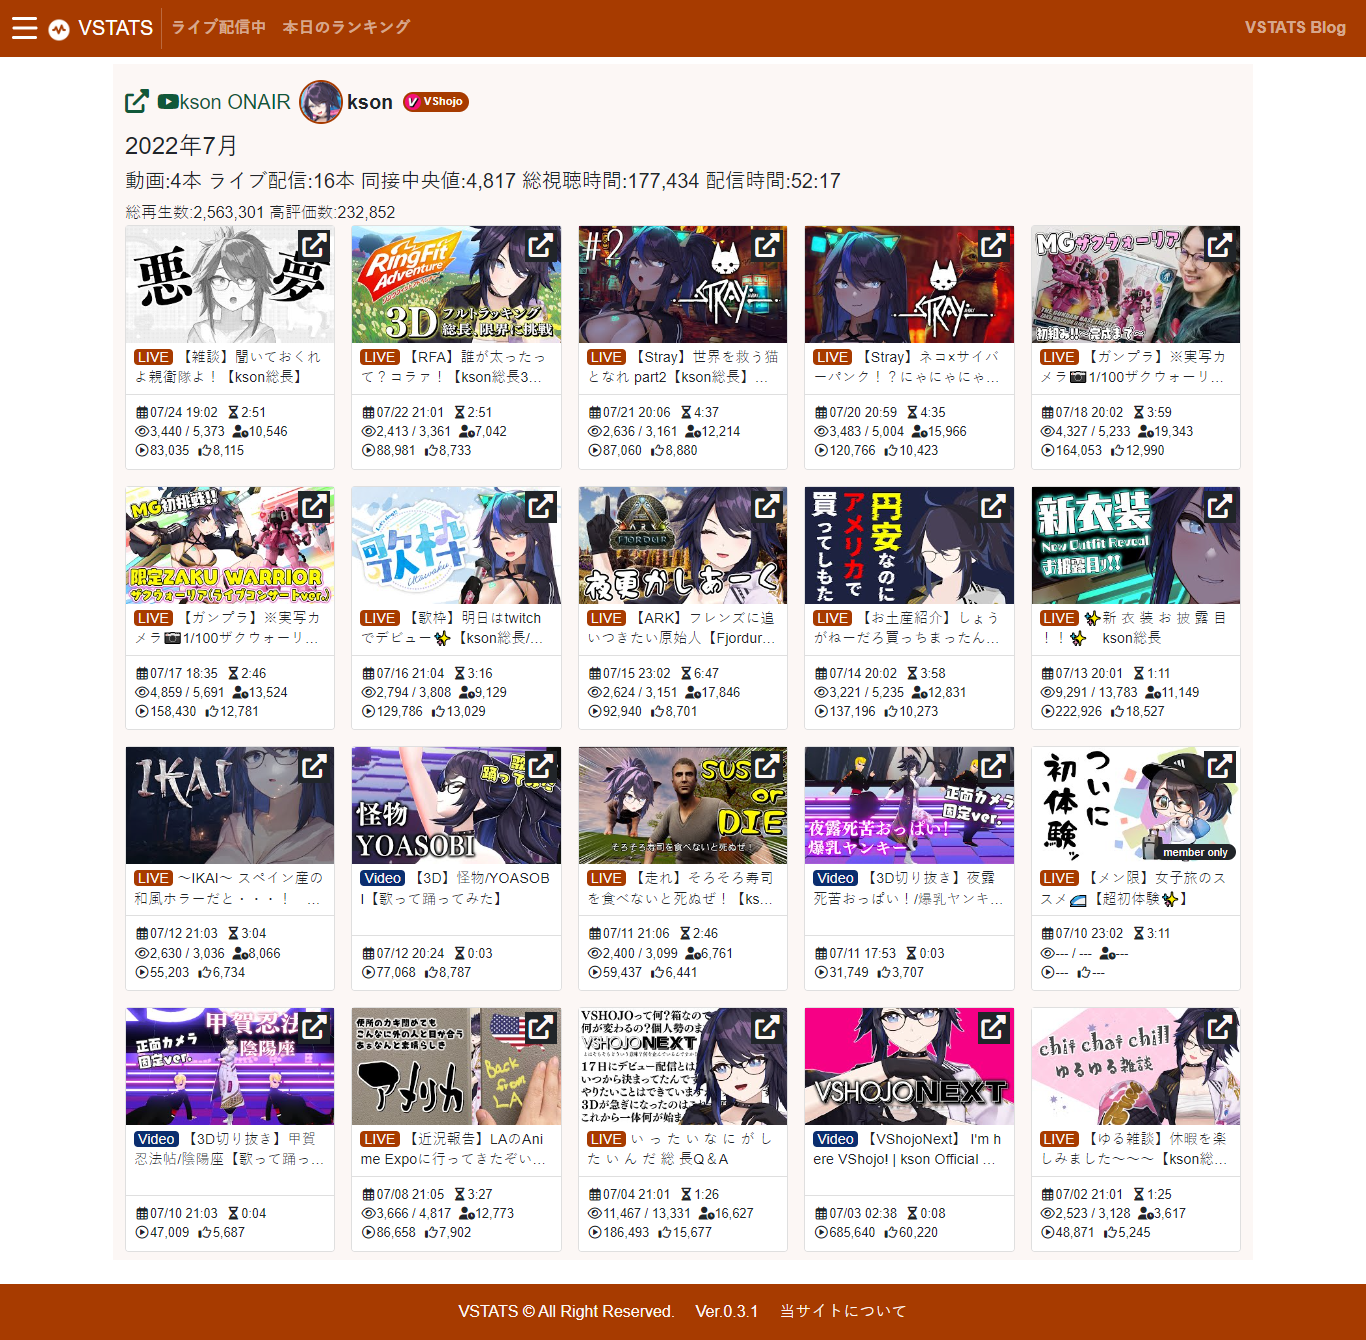
Task: Open external link on RingFit Adventure thumbnail
Action: (x=540, y=245)
